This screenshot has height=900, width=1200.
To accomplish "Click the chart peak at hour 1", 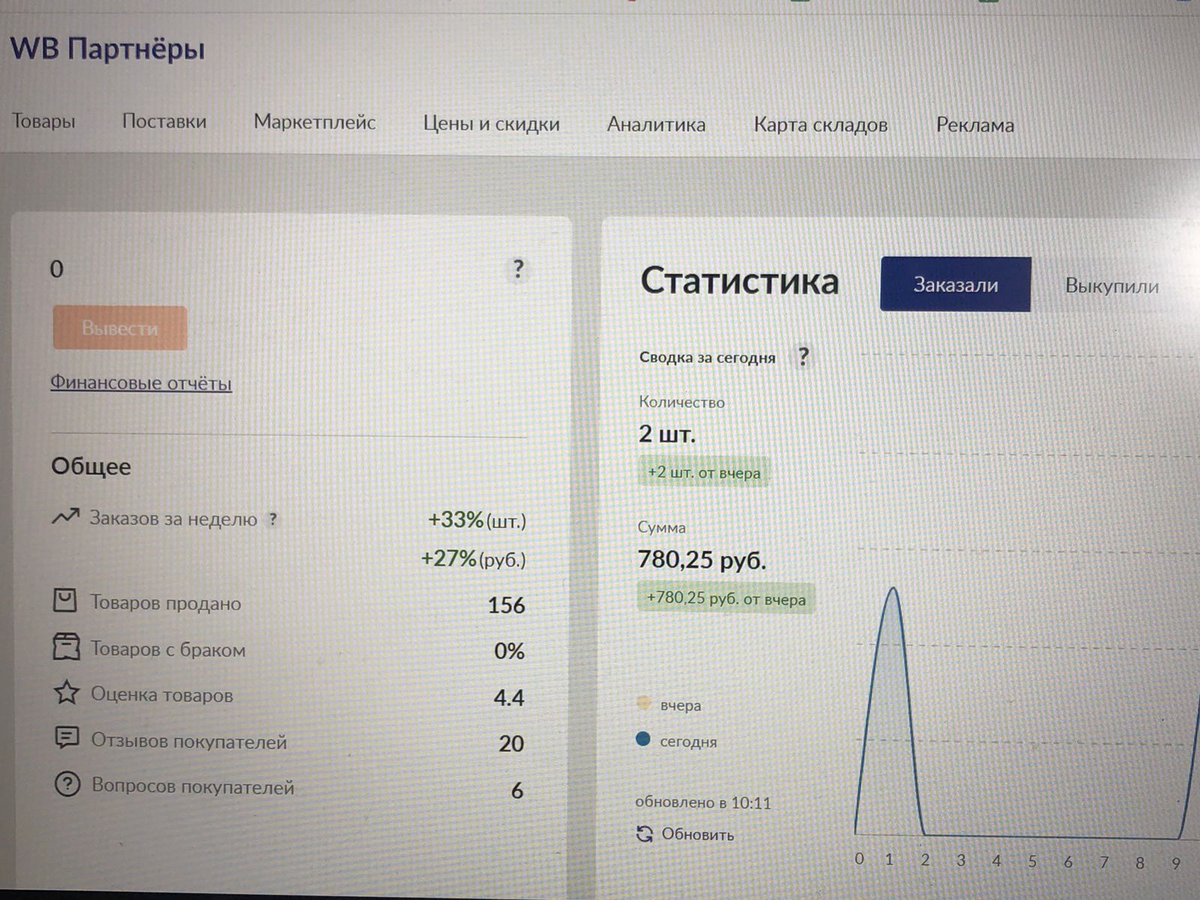I will [892, 590].
